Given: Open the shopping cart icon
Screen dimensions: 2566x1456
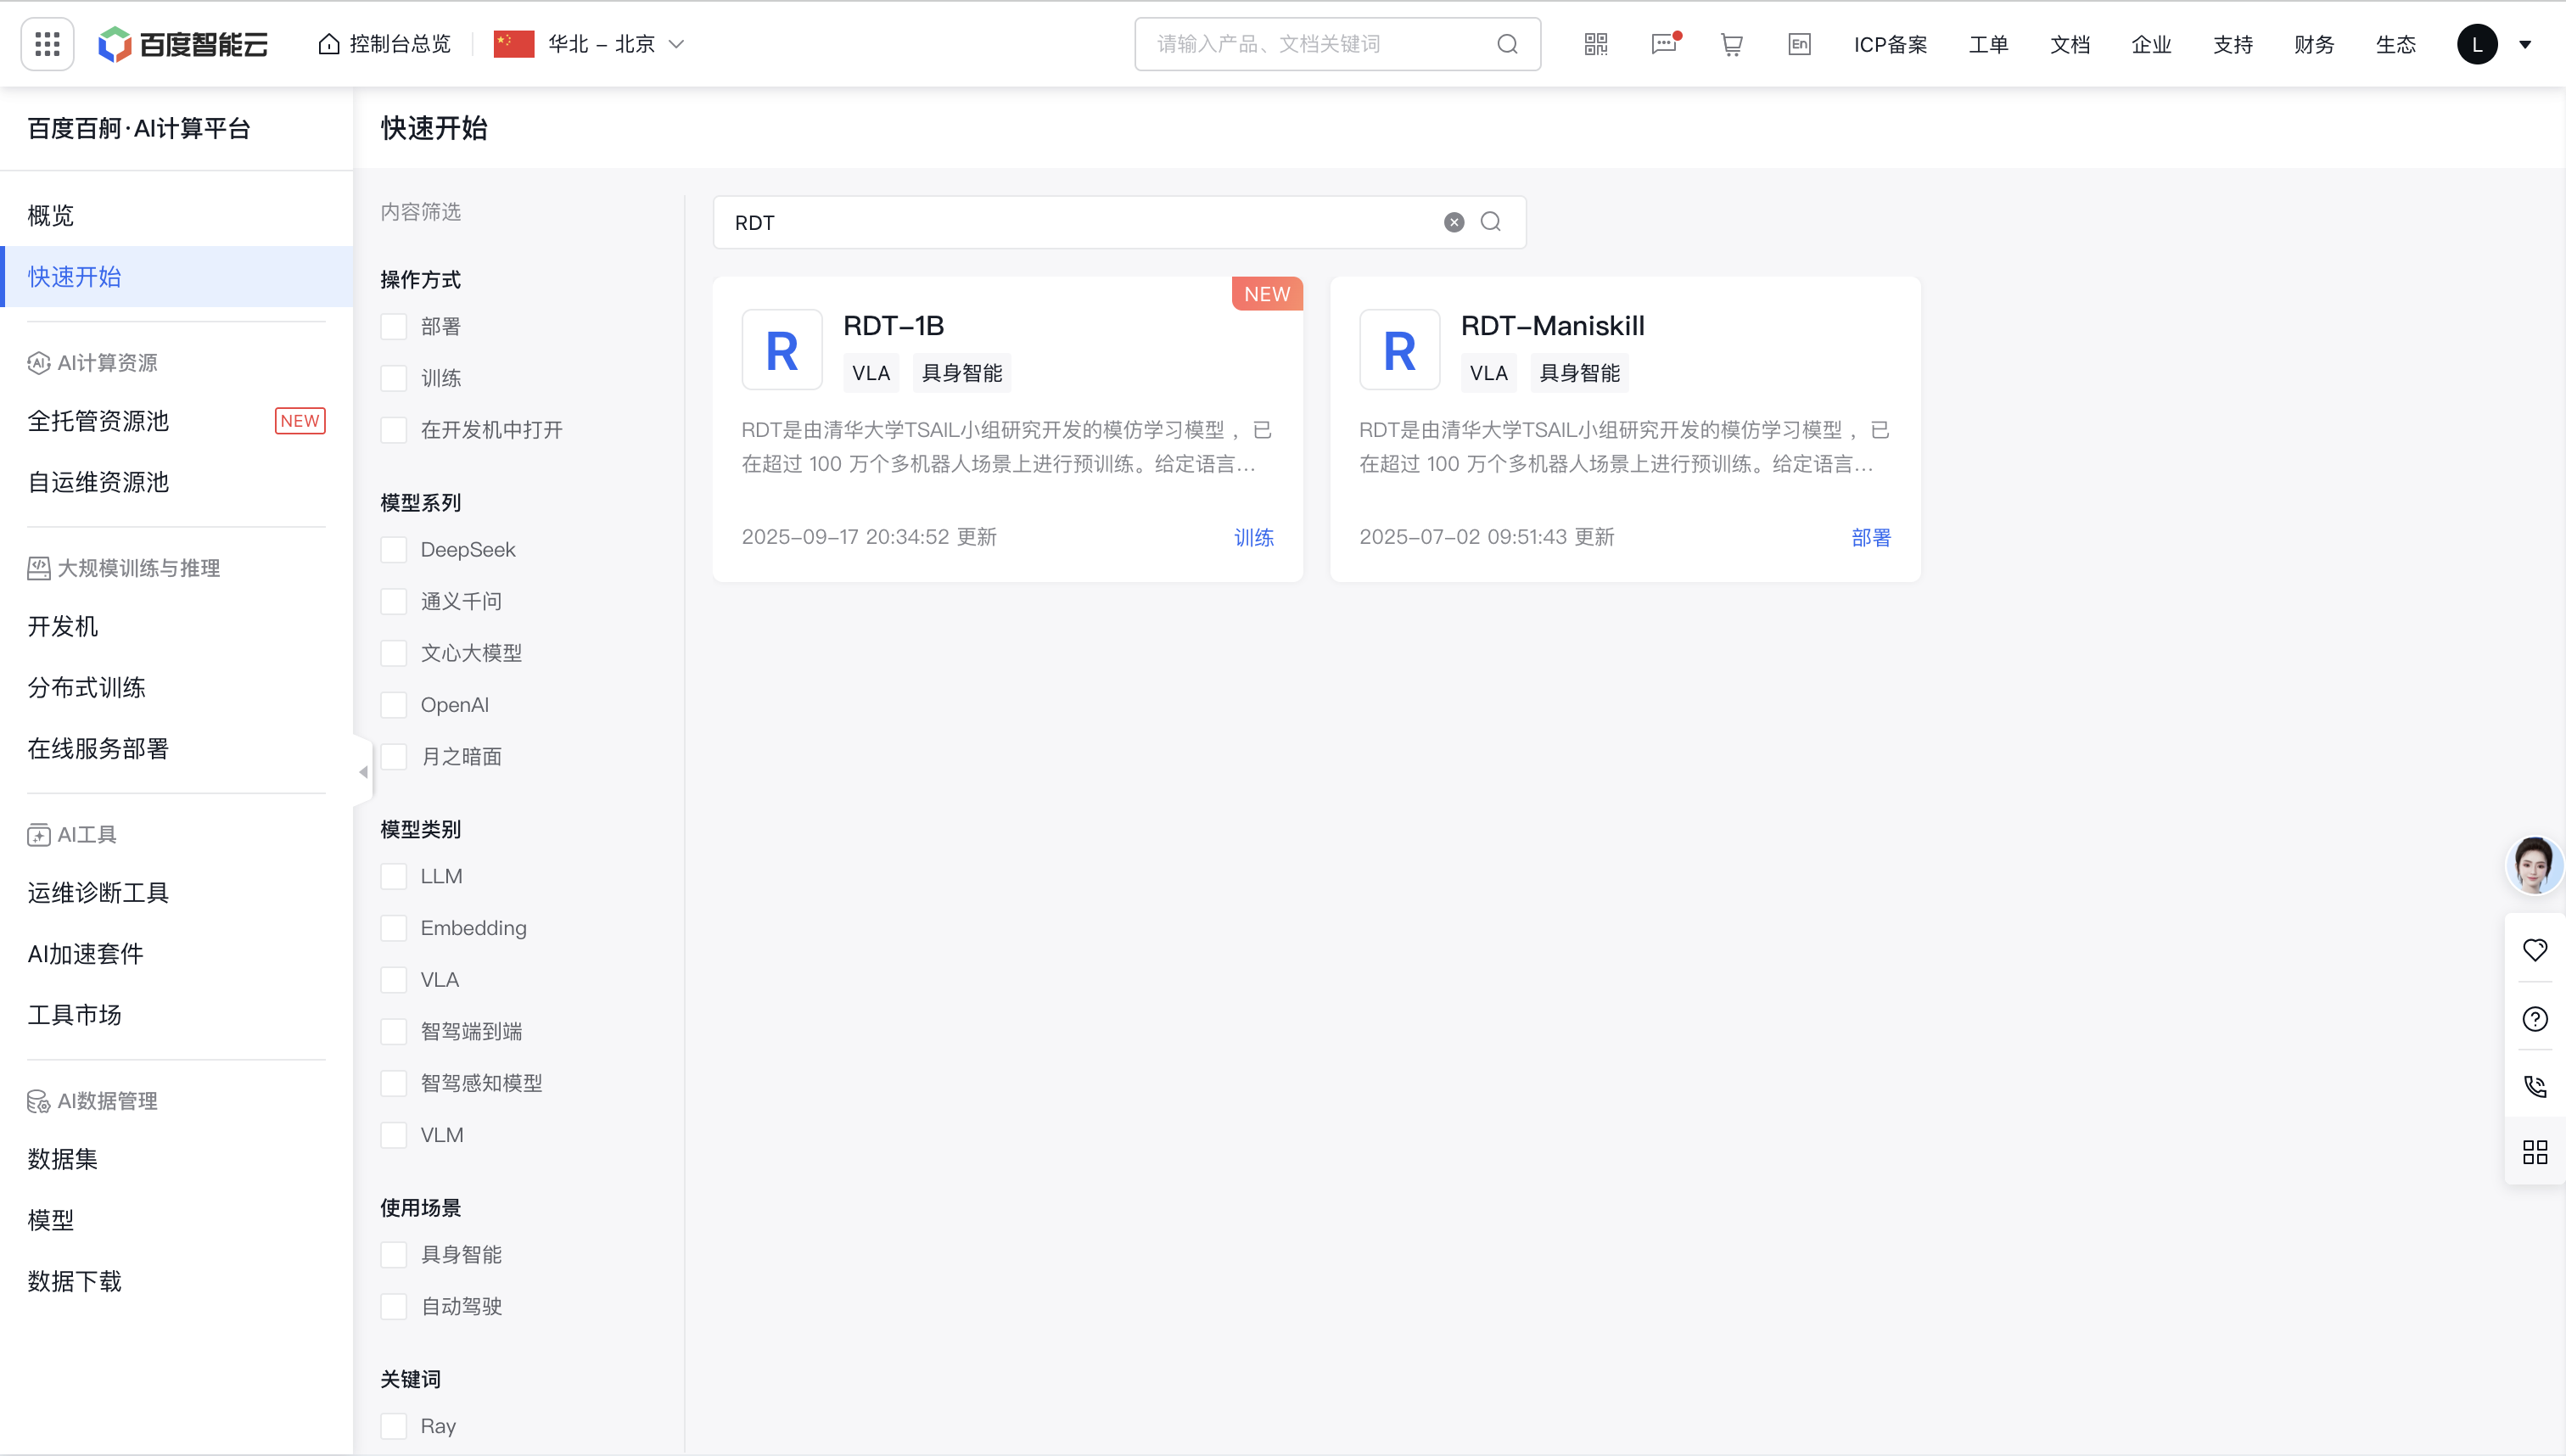Looking at the screenshot, I should click(x=1731, y=44).
